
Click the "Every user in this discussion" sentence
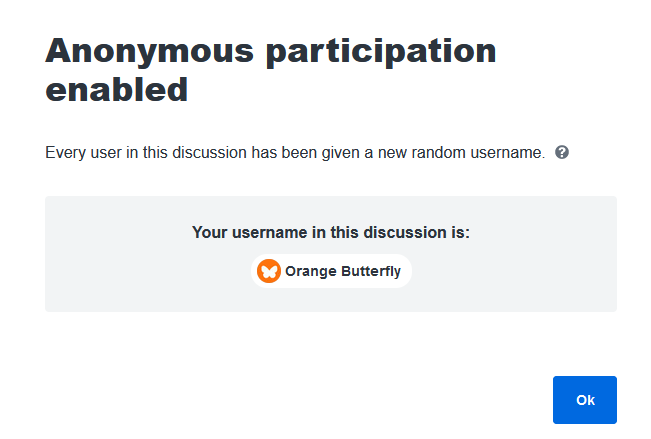click(295, 153)
